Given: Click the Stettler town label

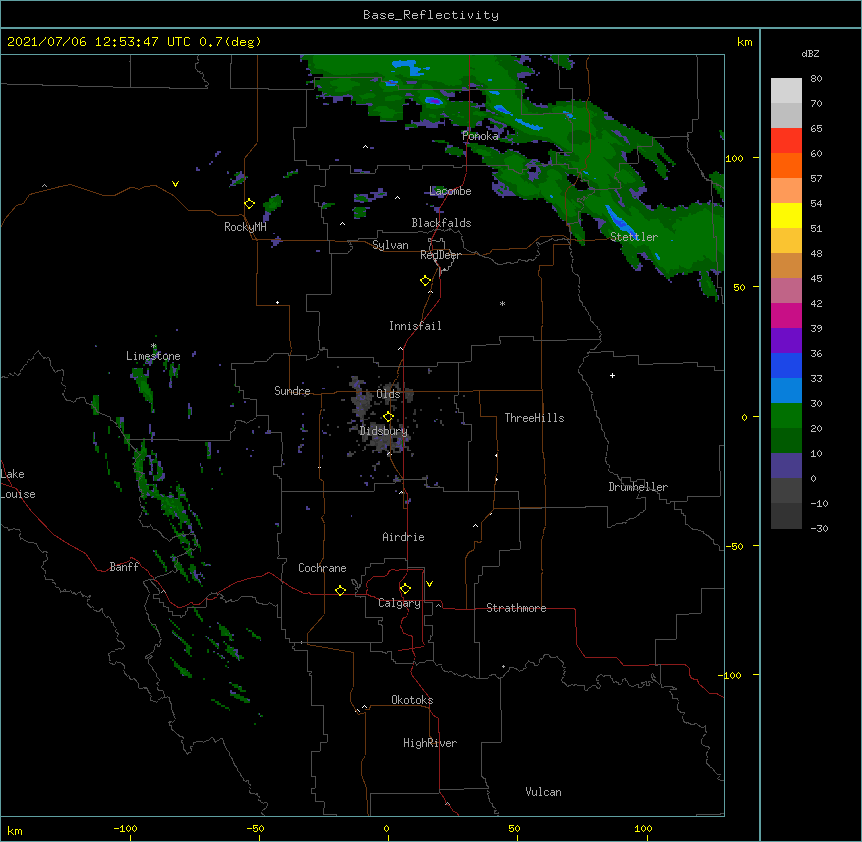Looking at the screenshot, I should pyautogui.click(x=634, y=237).
